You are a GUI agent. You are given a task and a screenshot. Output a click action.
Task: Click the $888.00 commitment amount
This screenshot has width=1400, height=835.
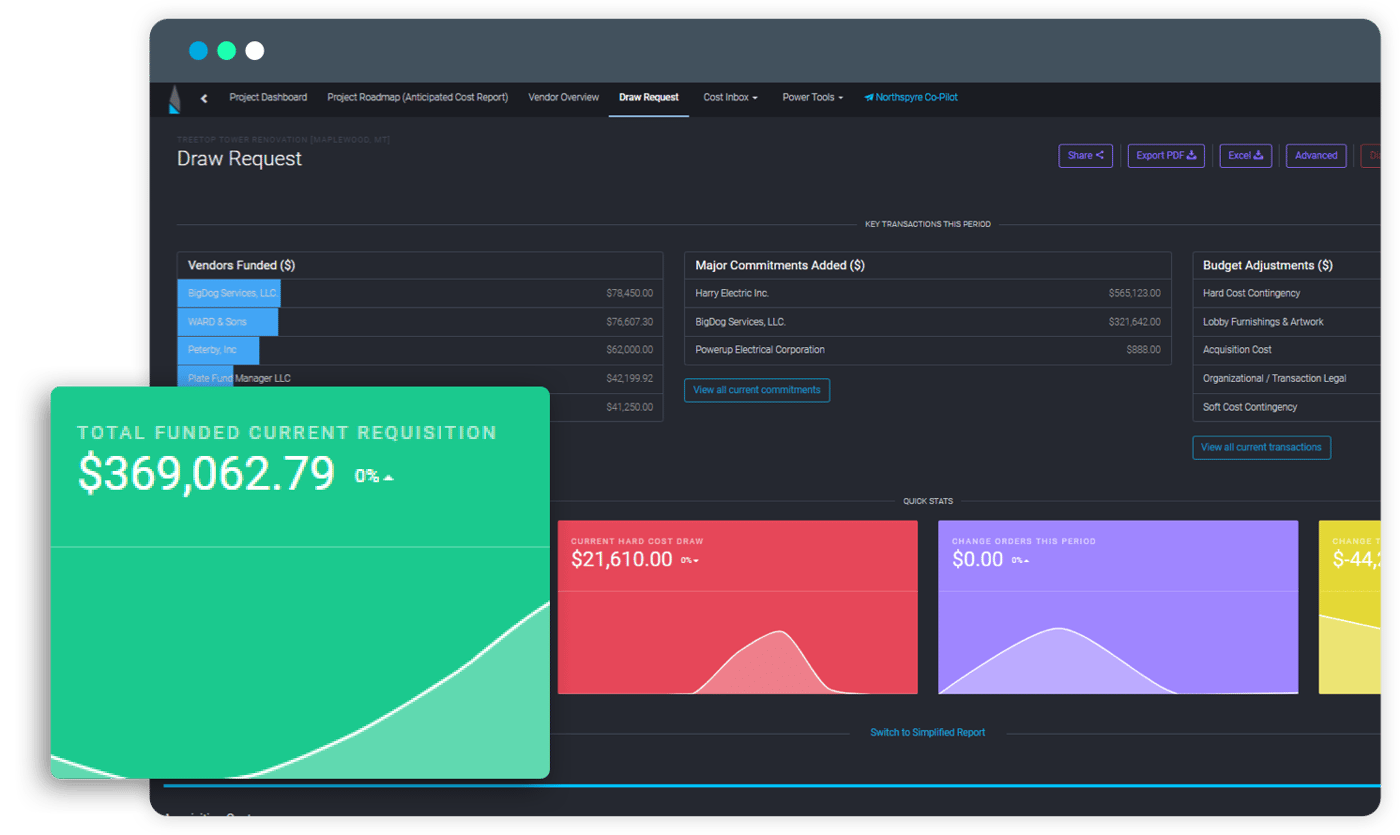1143,350
